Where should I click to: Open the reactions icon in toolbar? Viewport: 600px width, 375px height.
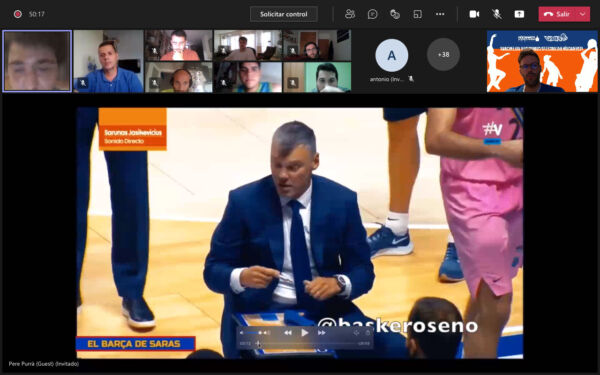coord(395,14)
